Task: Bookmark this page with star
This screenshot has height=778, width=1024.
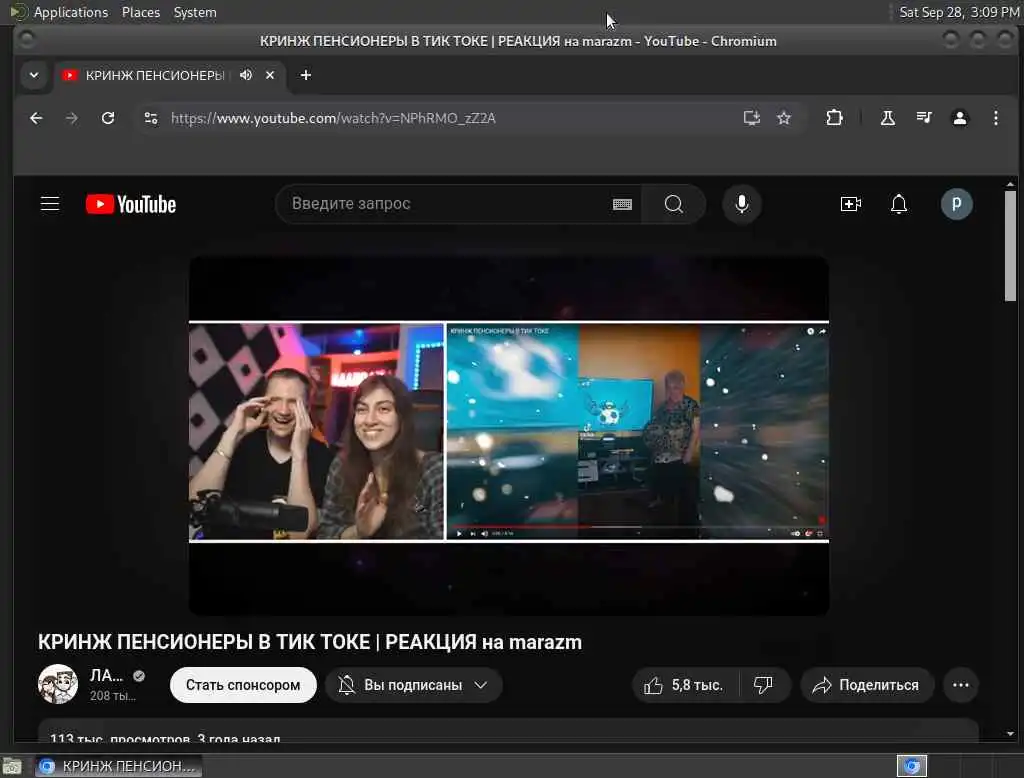Action: 784,118
